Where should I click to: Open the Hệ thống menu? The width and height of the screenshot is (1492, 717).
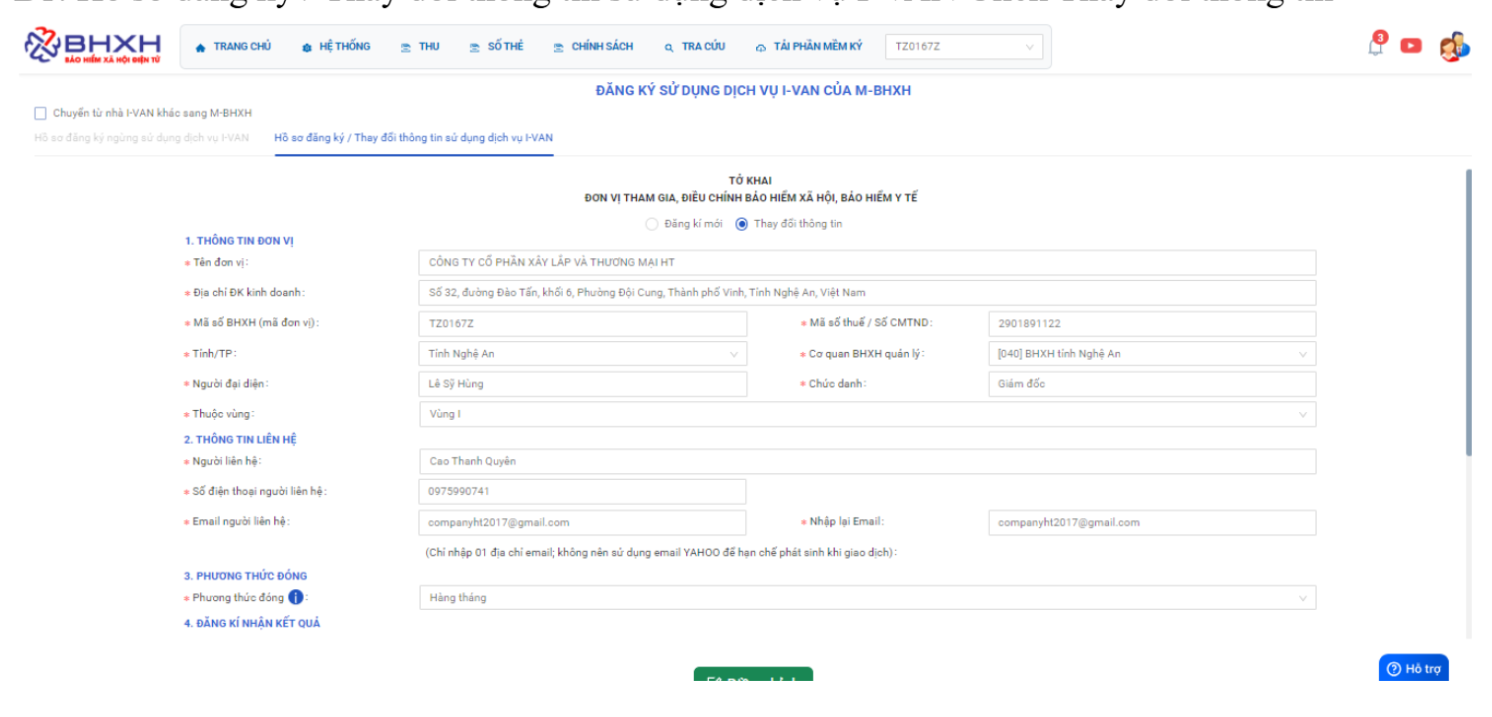pyautogui.click(x=336, y=47)
